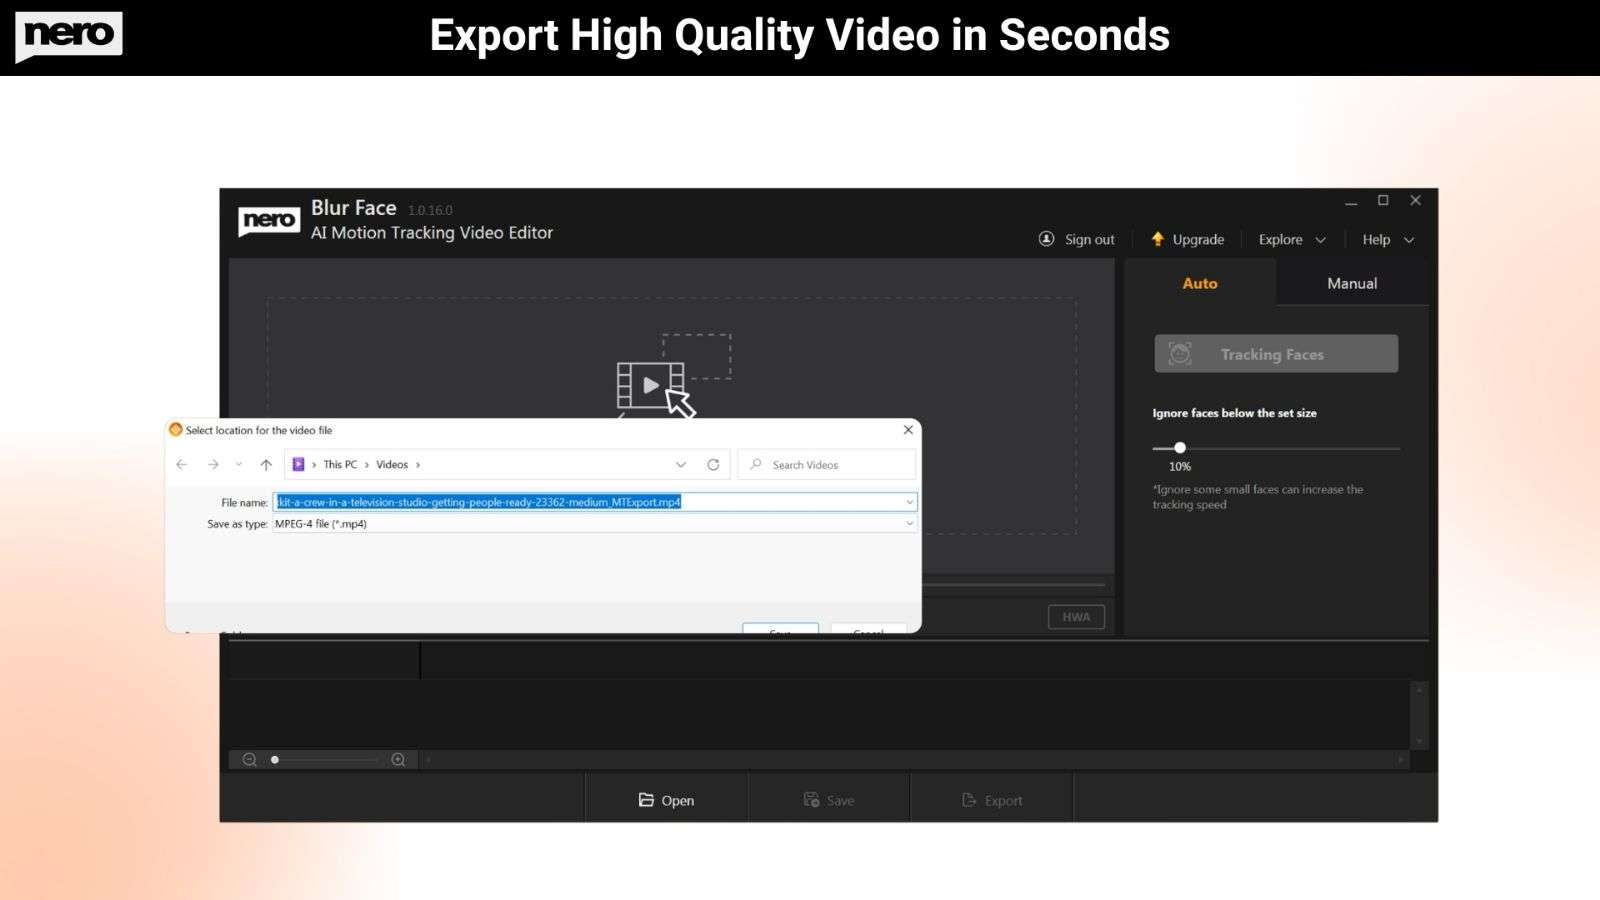Expand the address bar chevron in the dialog
1600x900 pixels.
(x=681, y=464)
